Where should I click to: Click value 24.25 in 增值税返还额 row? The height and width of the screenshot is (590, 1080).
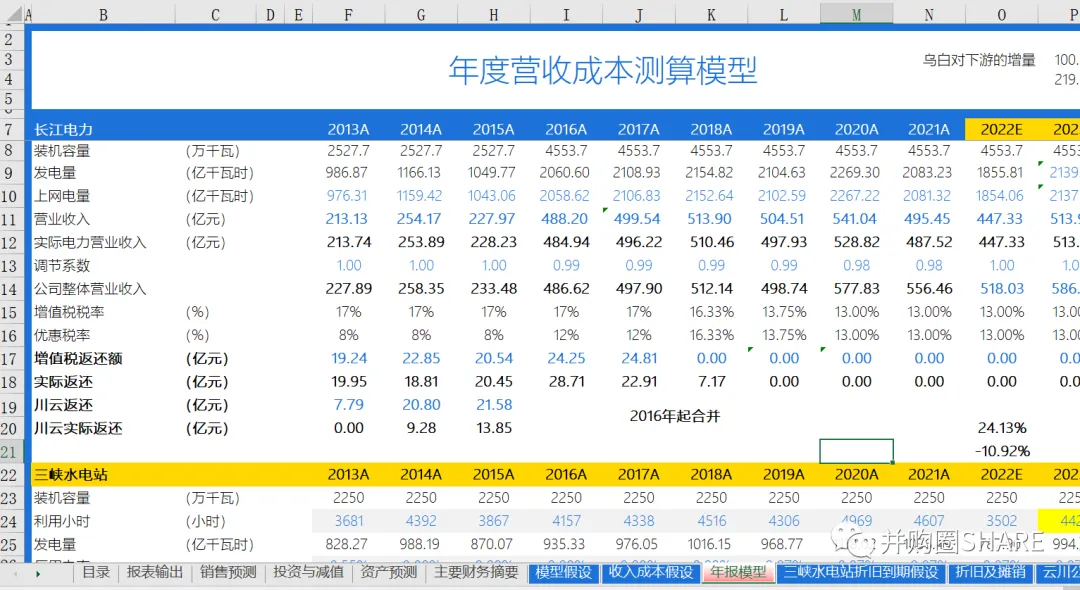point(566,359)
